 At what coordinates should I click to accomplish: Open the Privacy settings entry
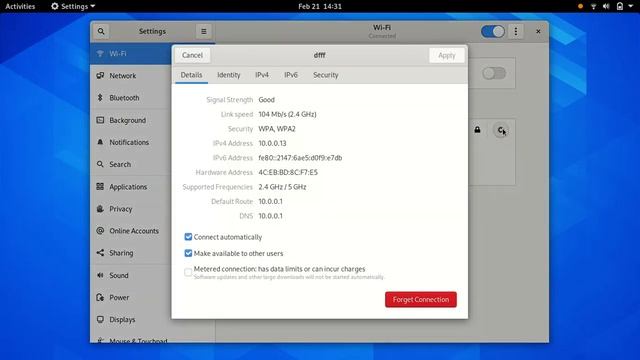point(132,209)
